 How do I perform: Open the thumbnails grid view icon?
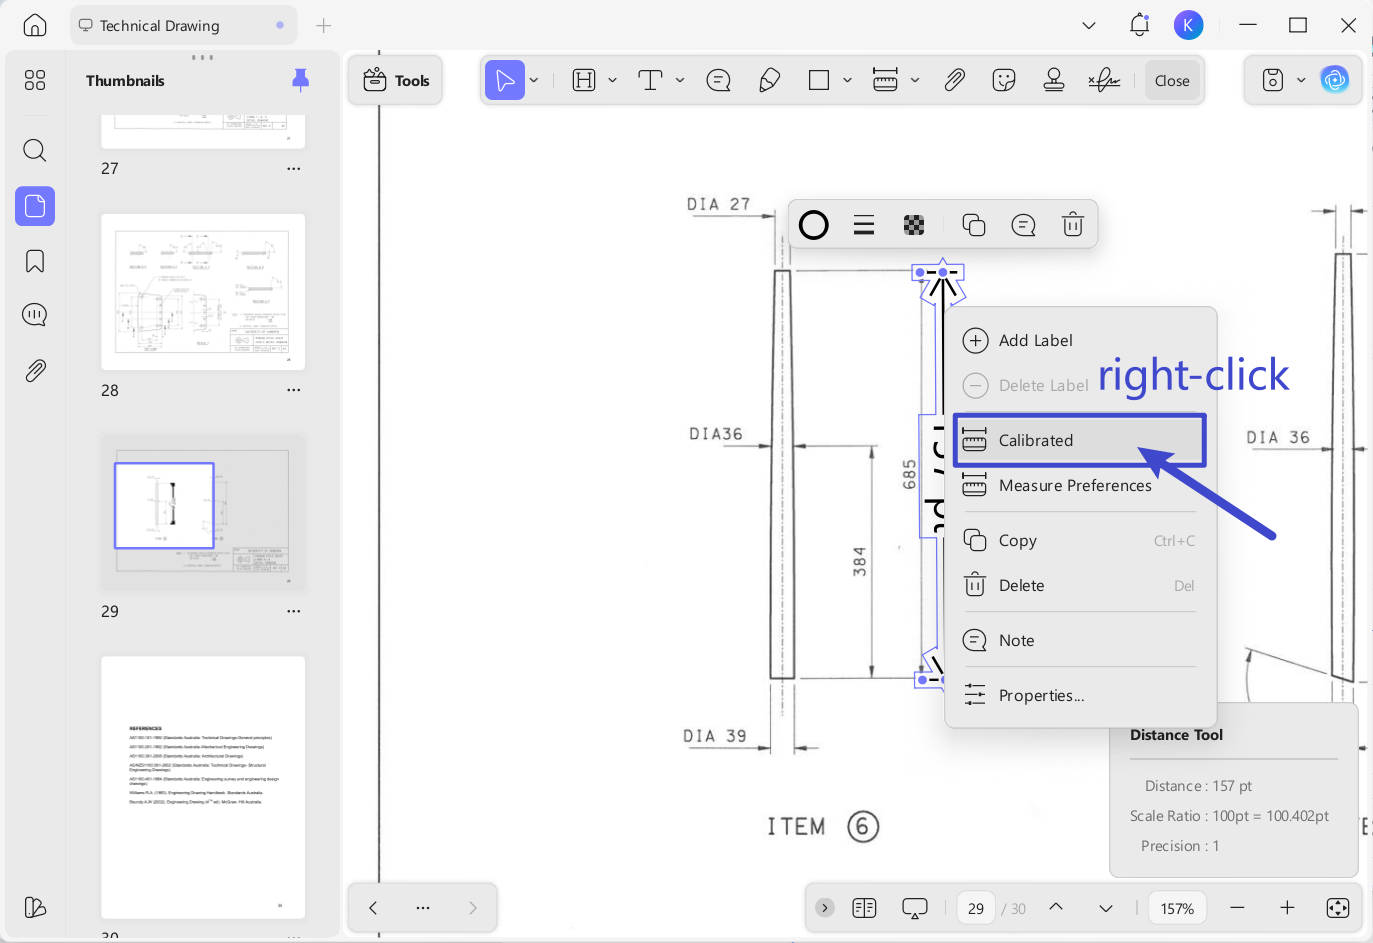(x=35, y=80)
